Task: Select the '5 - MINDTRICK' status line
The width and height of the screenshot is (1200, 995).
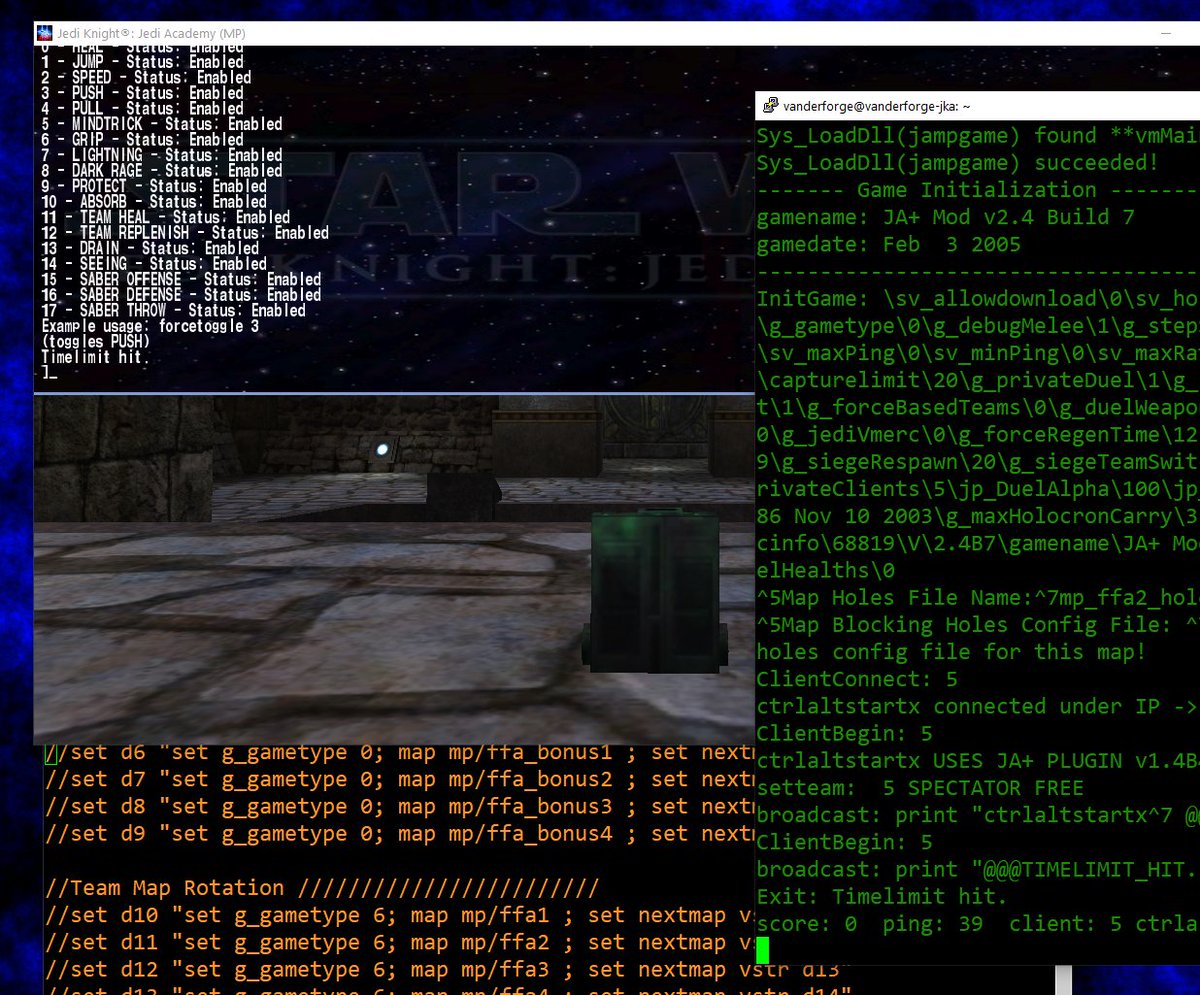Action: pos(162,124)
